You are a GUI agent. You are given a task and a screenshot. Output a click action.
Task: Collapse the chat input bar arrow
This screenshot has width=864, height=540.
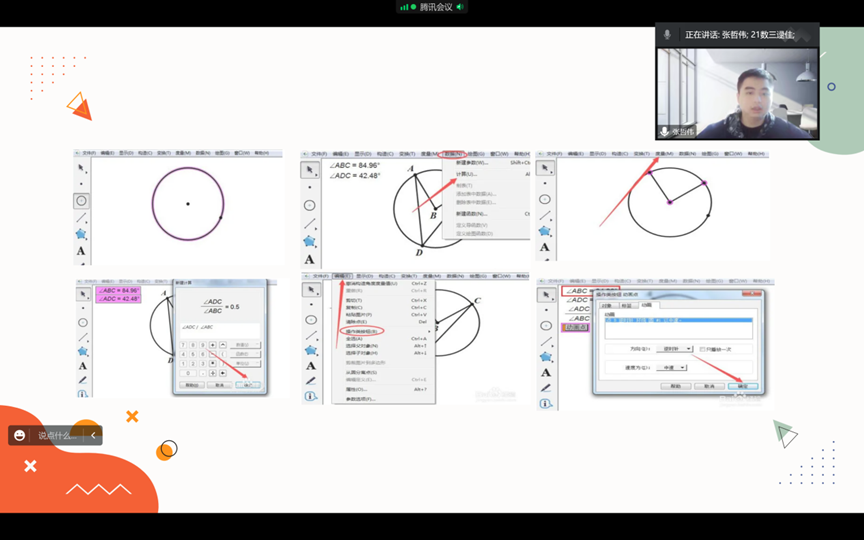93,435
